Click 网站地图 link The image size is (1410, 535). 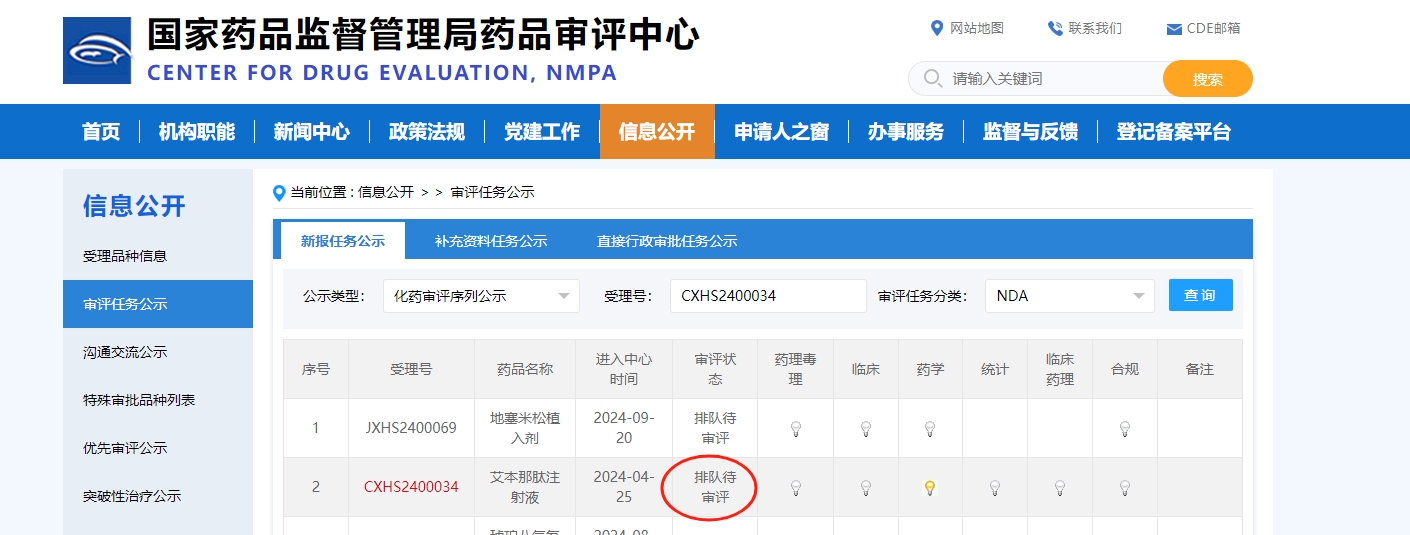pyautogui.click(x=977, y=28)
